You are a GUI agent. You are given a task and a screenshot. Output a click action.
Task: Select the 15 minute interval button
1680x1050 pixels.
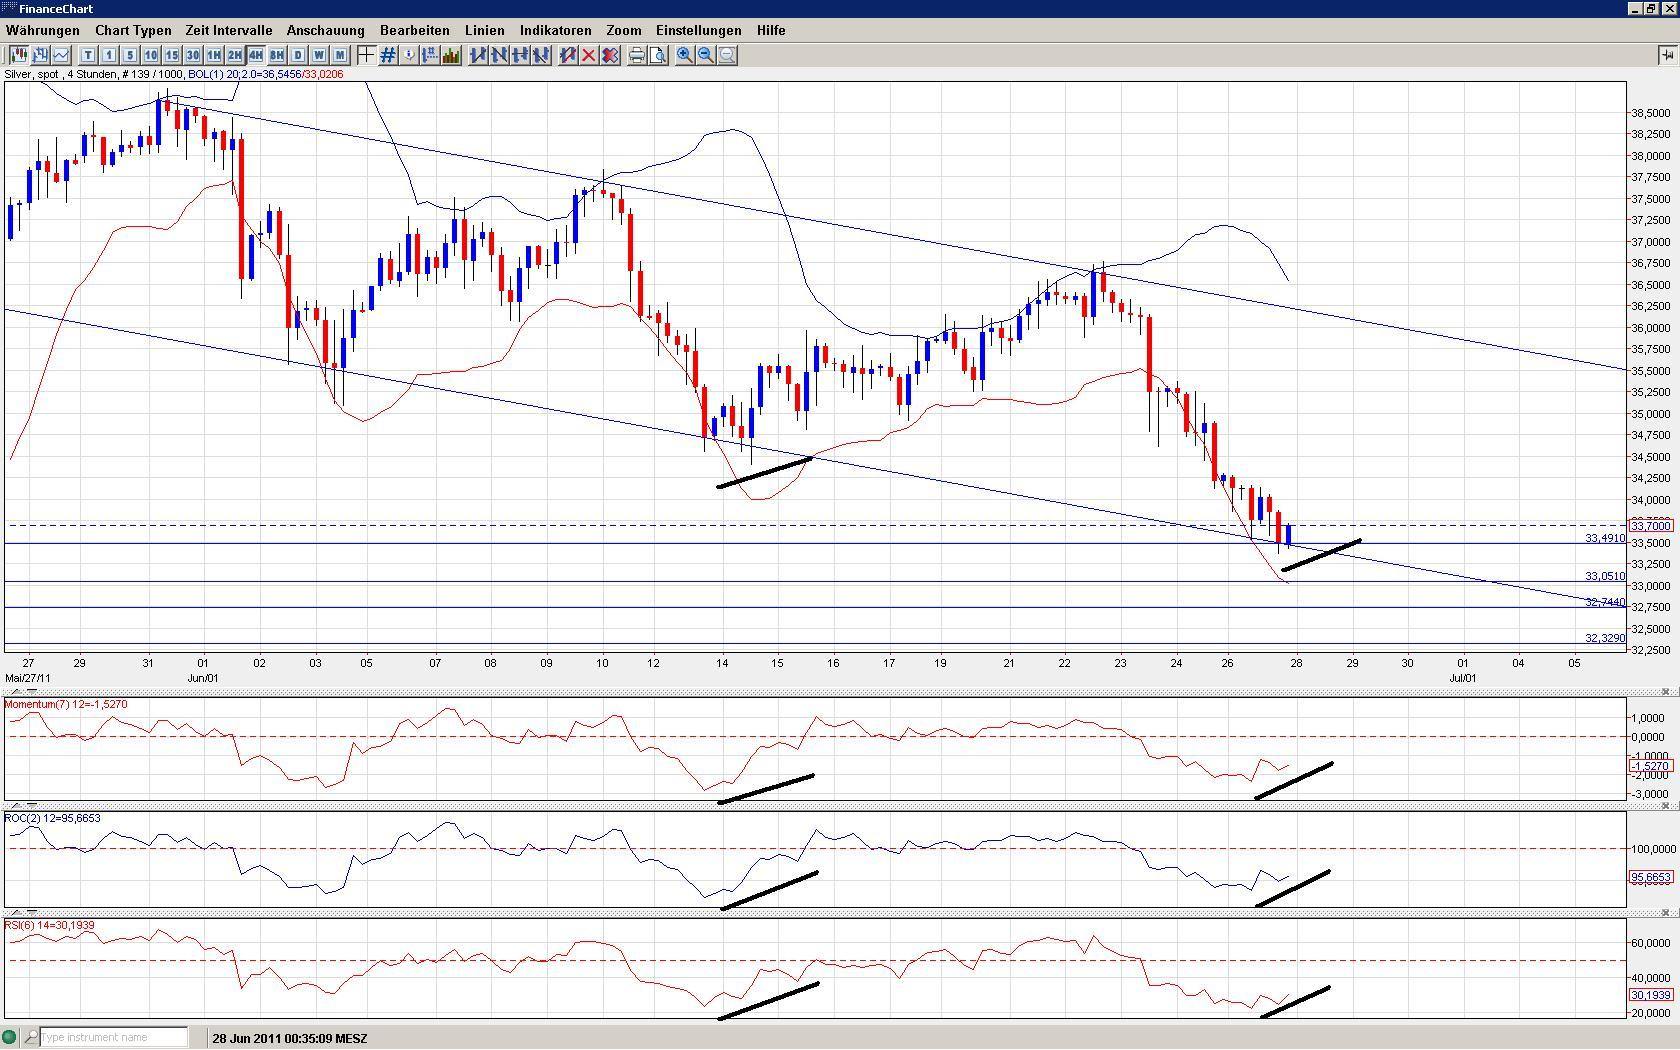[x=172, y=55]
